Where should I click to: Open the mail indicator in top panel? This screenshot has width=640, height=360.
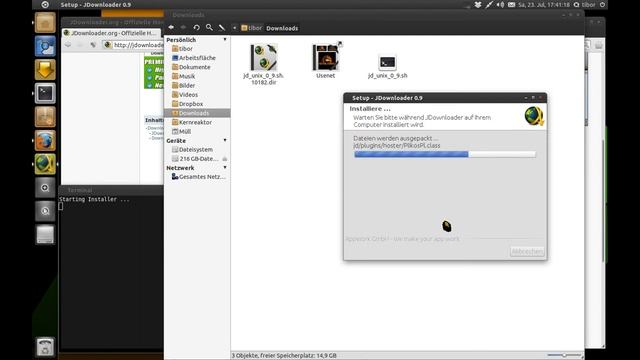pos(511,5)
